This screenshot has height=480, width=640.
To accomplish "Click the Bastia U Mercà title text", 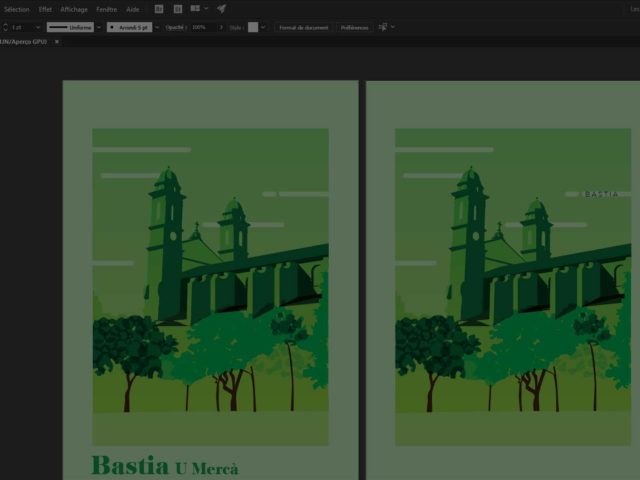I will (164, 466).
